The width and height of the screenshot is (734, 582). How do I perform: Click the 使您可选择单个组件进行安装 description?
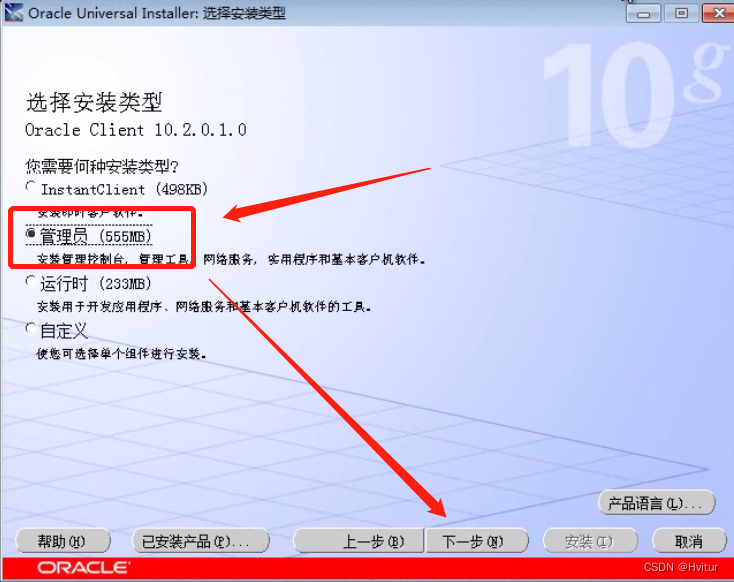(121, 354)
